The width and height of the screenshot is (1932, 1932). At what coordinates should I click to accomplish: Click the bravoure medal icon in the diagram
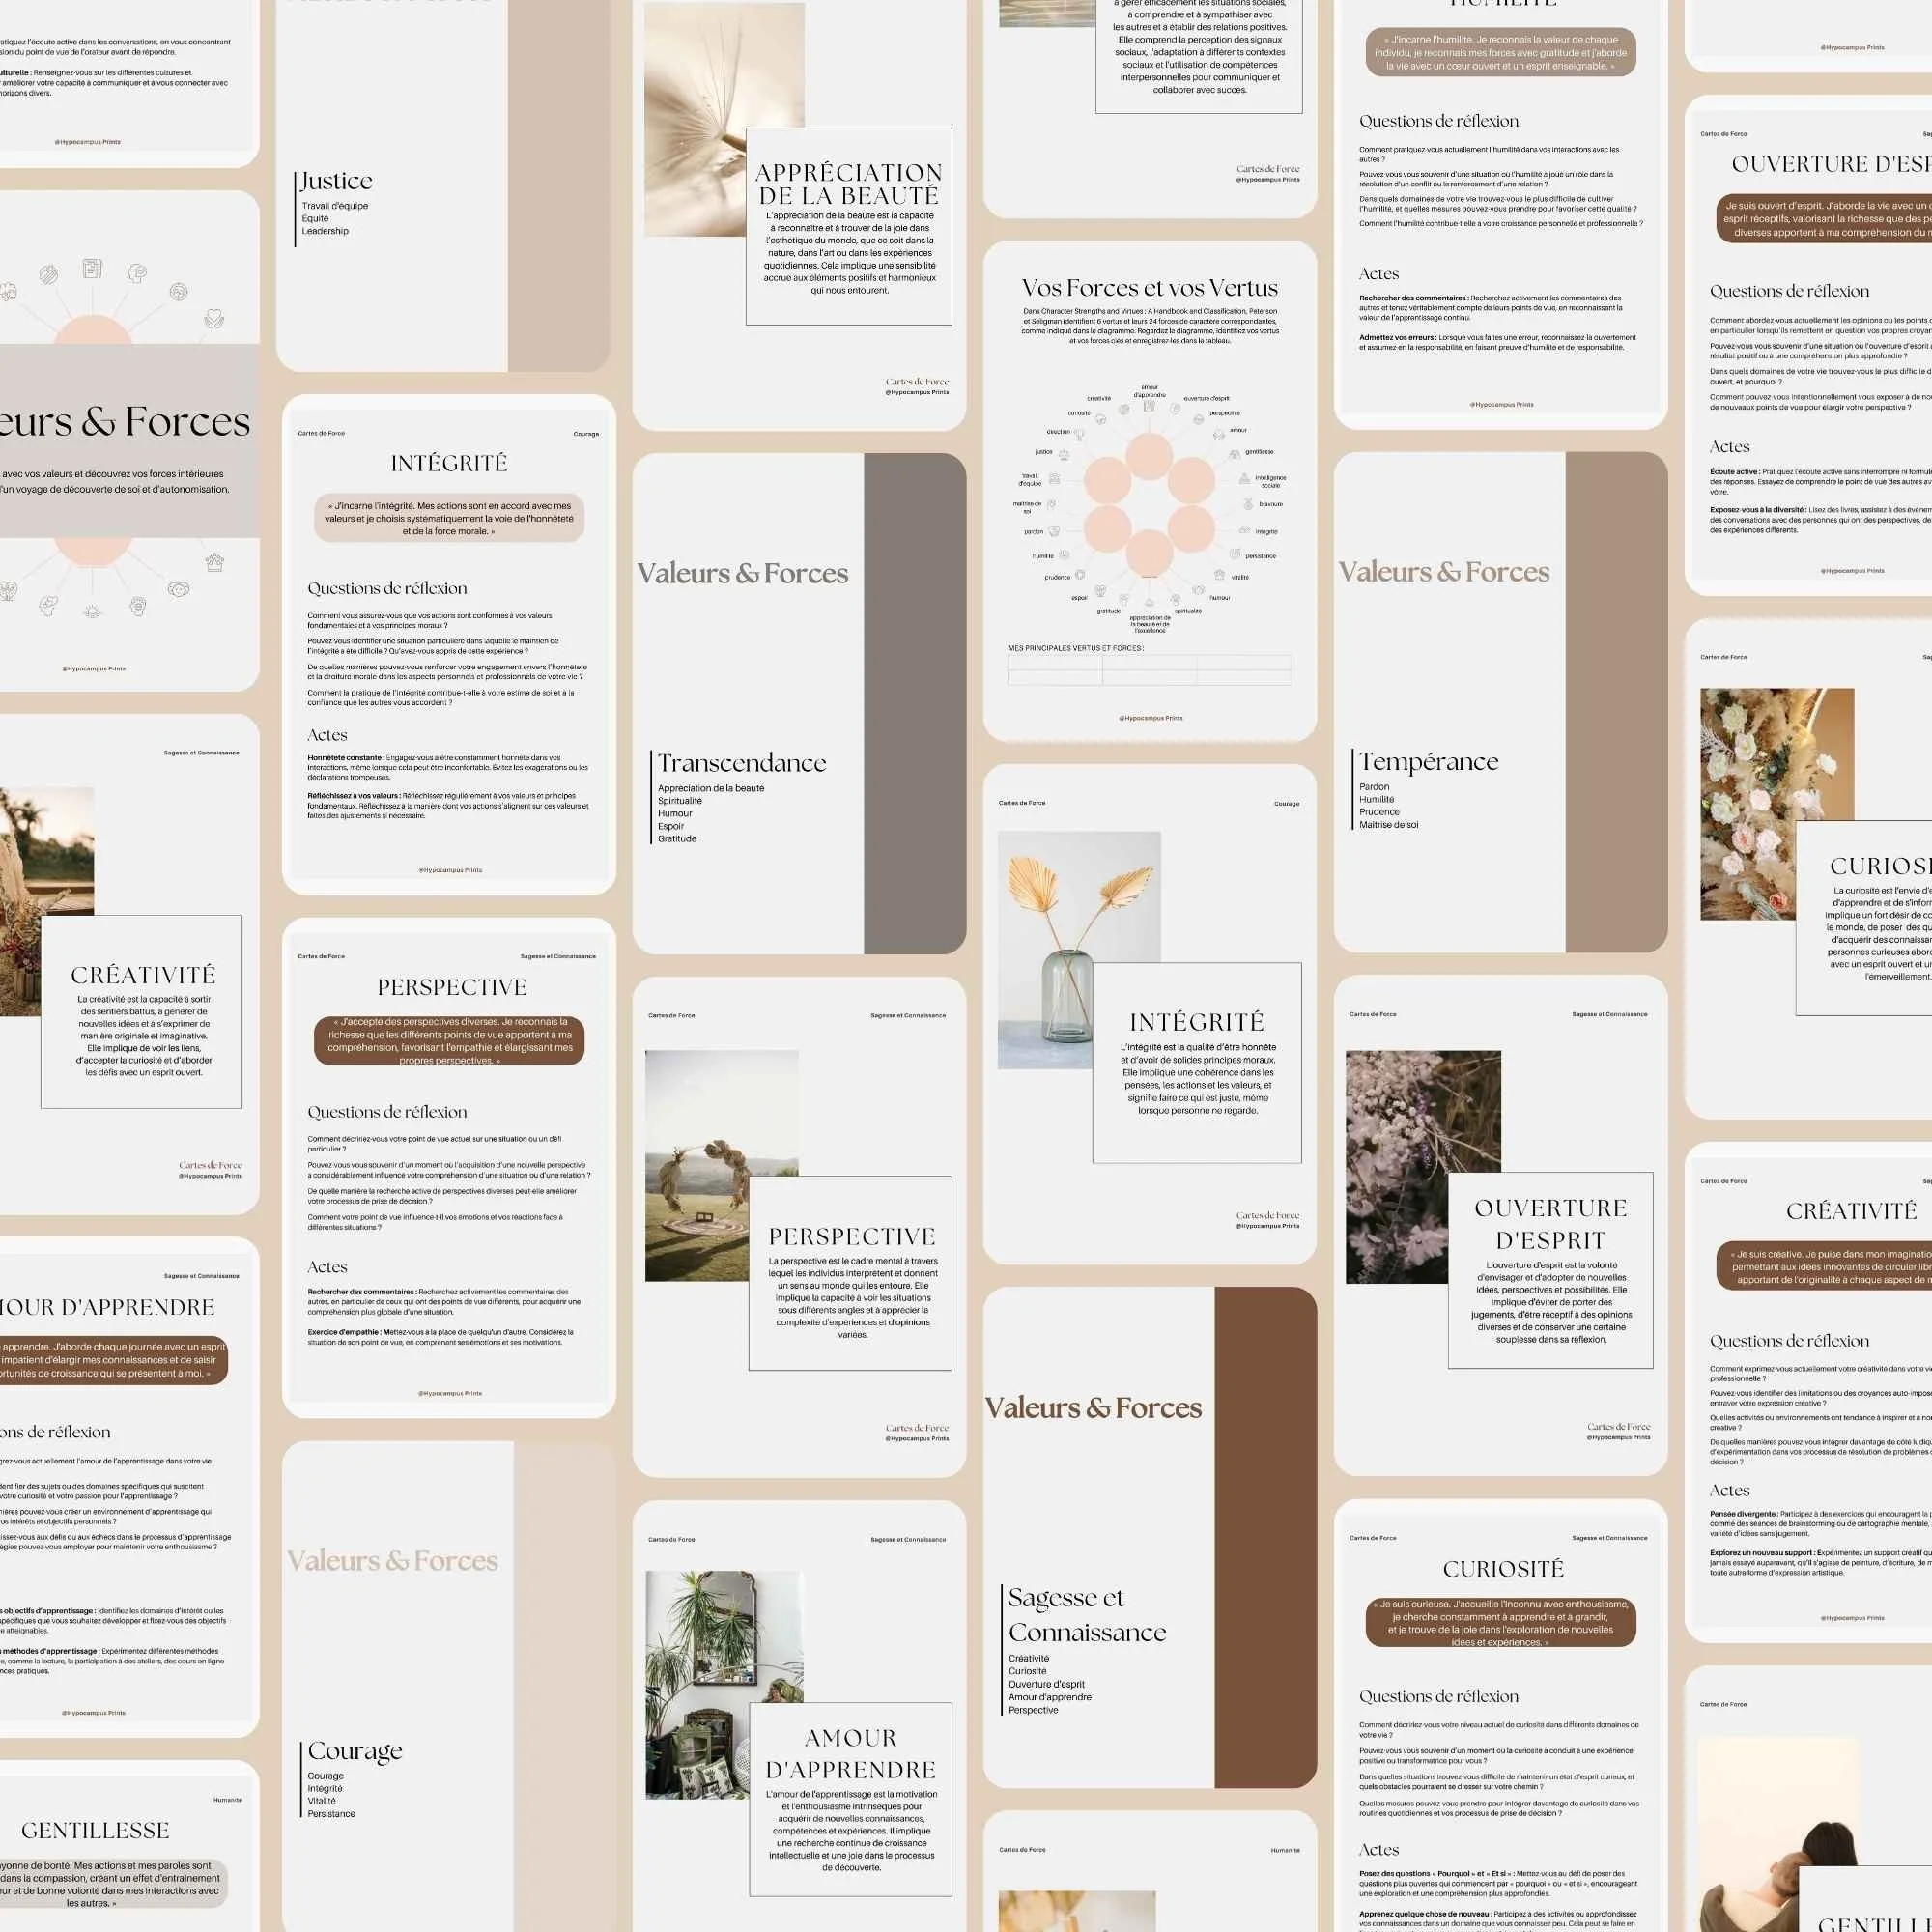pos(1249,505)
